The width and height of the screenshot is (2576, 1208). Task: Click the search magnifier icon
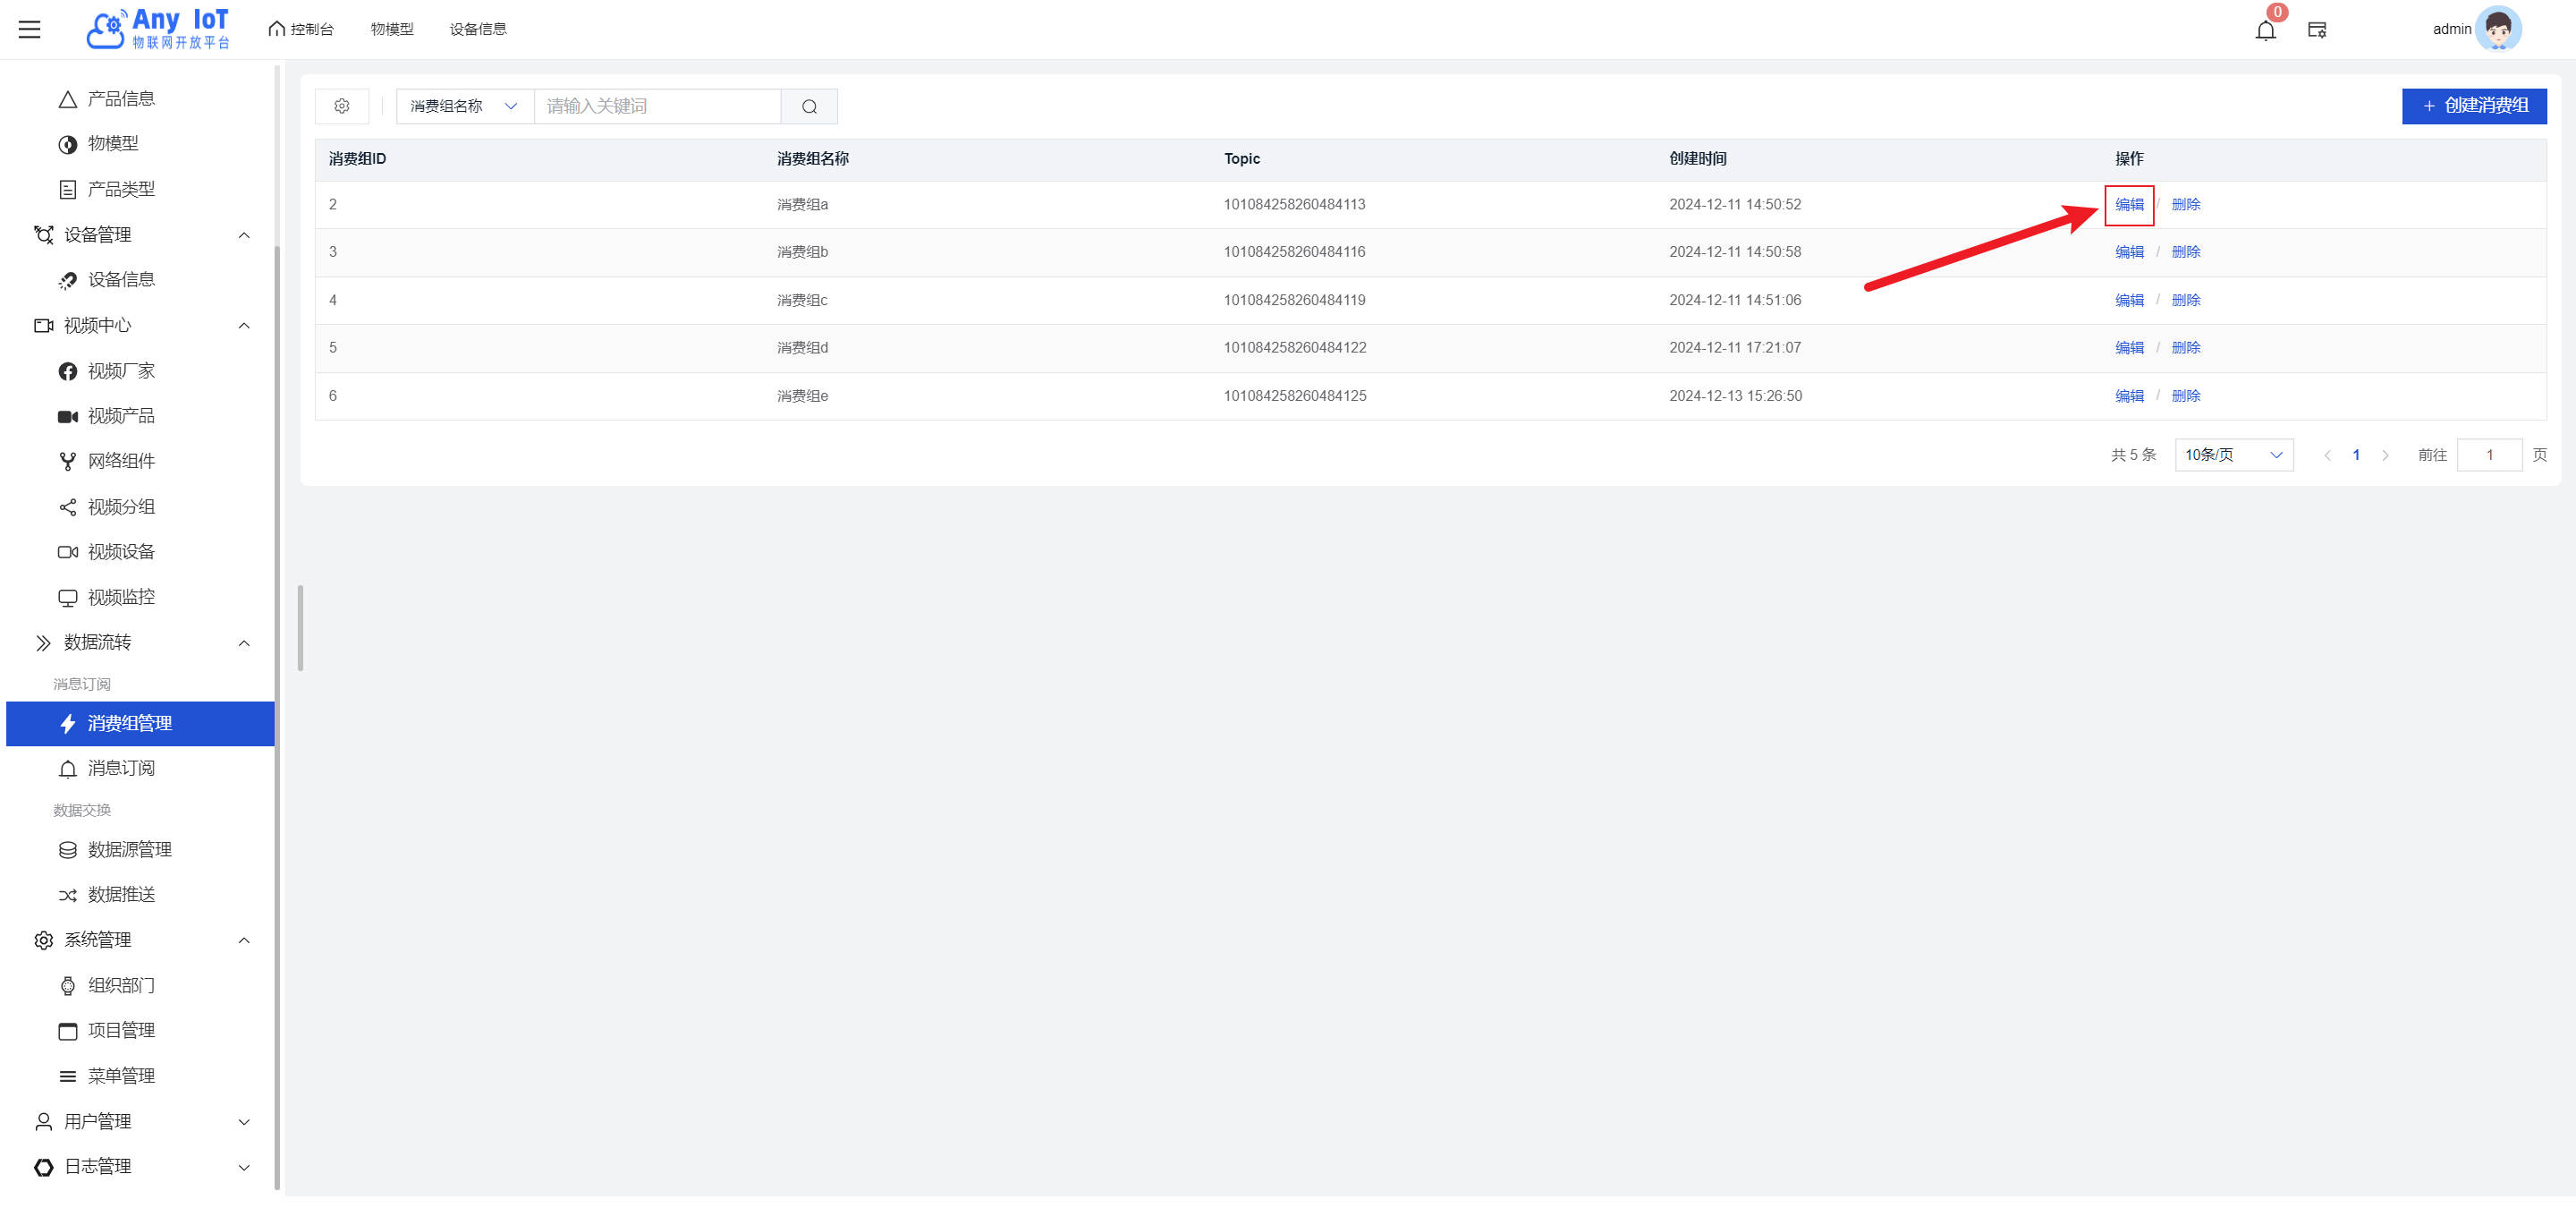coord(809,106)
